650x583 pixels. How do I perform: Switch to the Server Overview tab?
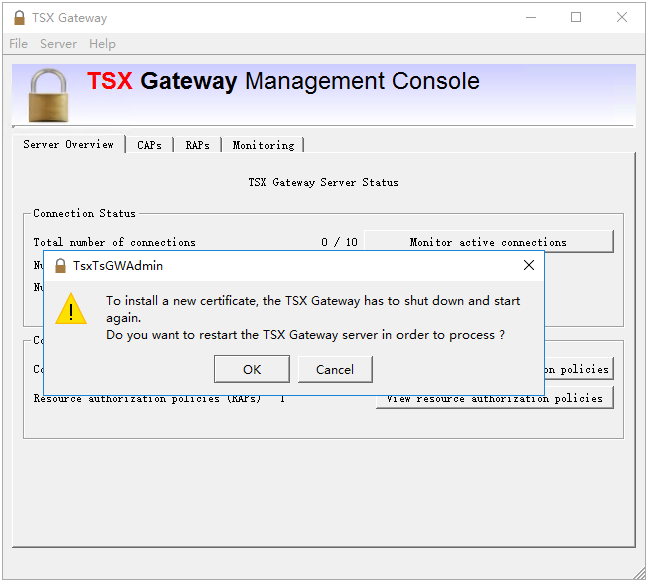pyautogui.click(x=68, y=144)
